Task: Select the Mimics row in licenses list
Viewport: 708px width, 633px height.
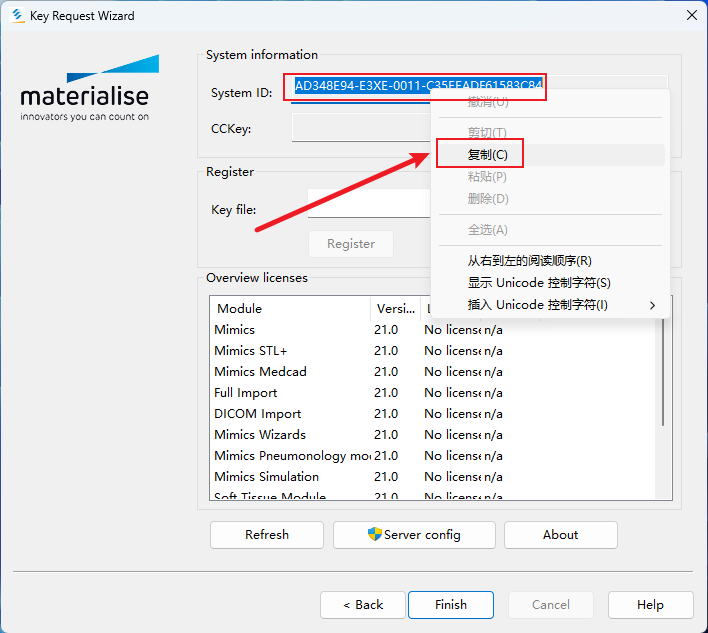Action: click(433, 330)
